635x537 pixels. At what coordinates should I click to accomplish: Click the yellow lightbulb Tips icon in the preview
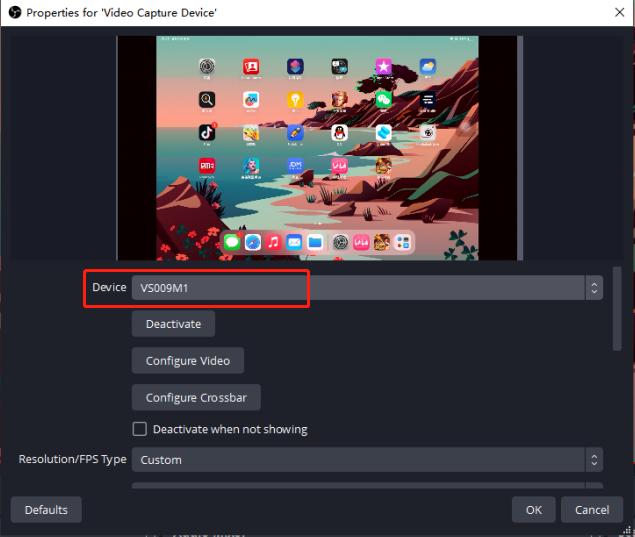[x=295, y=100]
